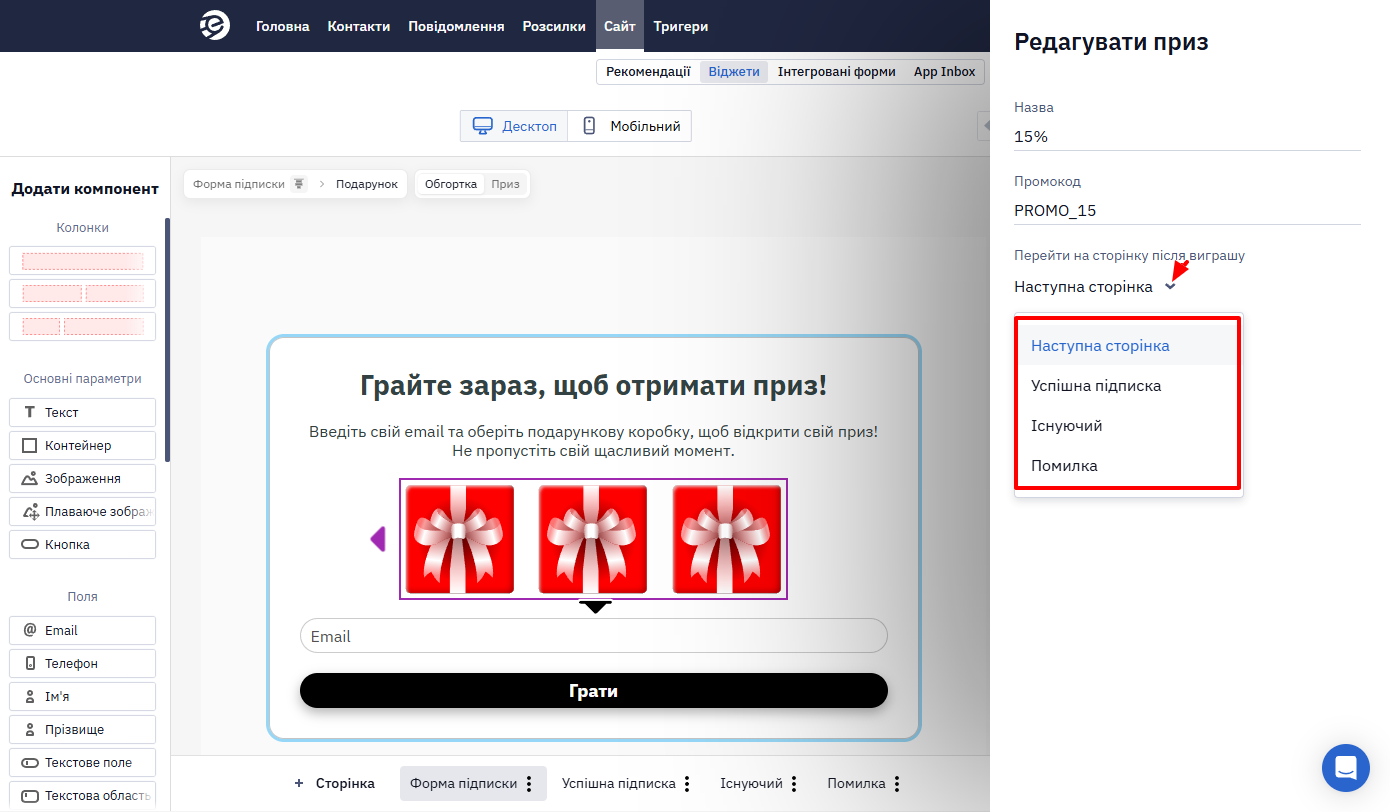Screen dimensions: 1390x812
Task: Add an Email field component
Action: (83, 630)
